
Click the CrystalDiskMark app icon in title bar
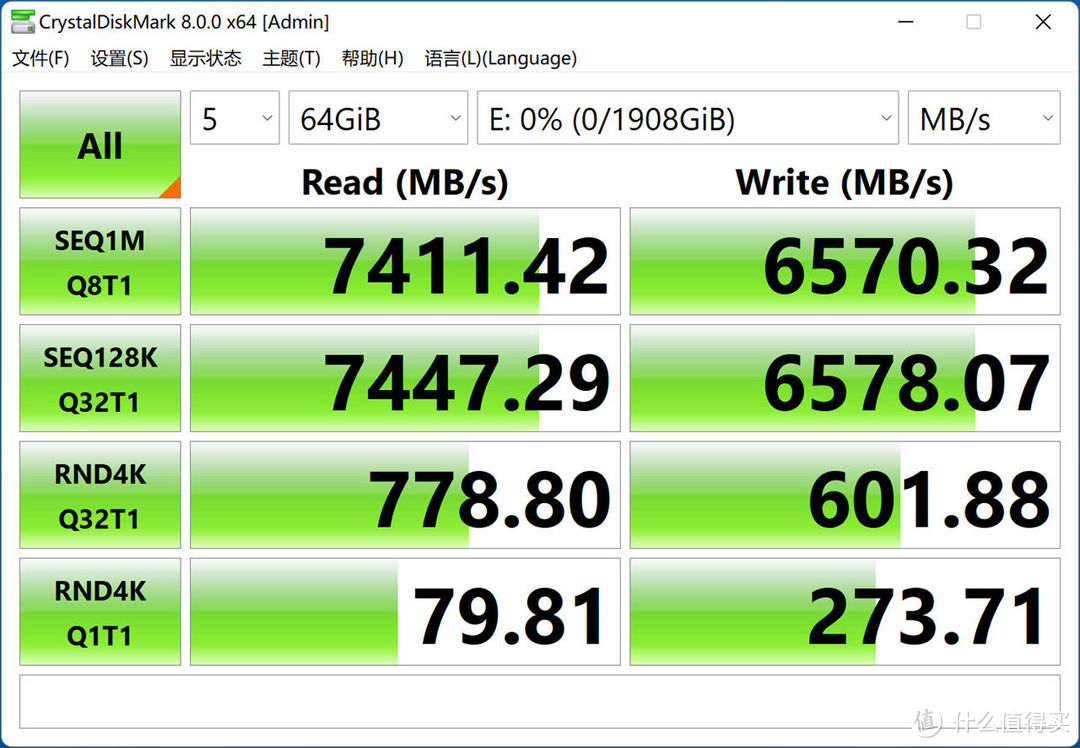[22, 22]
